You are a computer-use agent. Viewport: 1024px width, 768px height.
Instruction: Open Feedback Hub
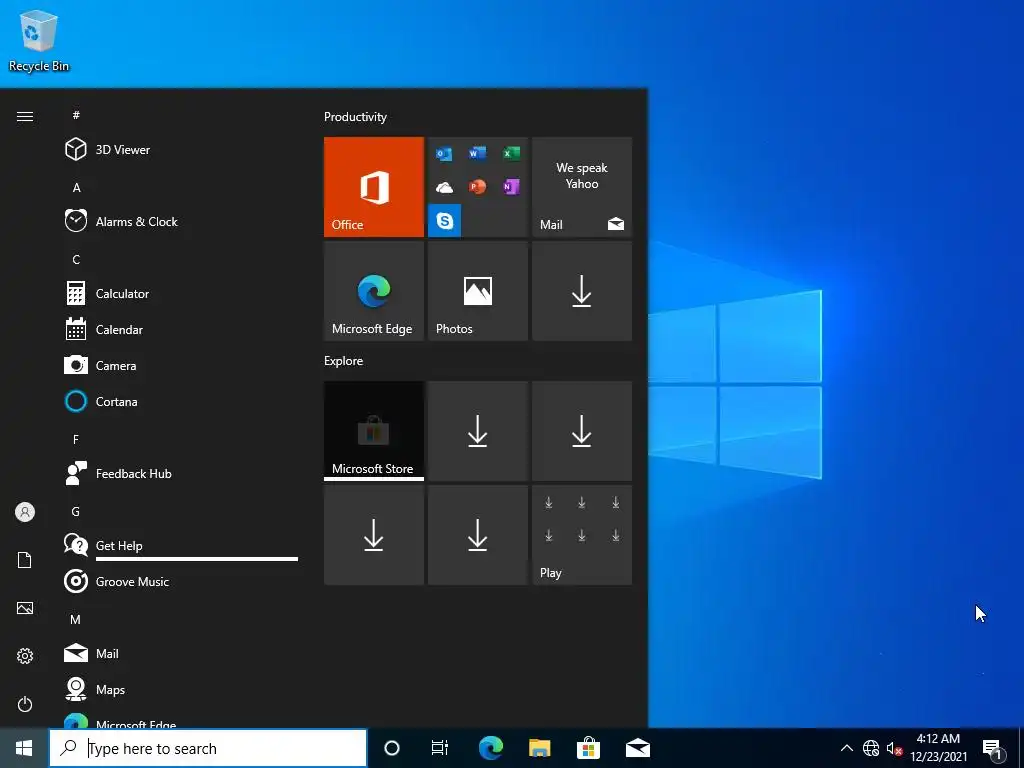pyautogui.click(x=181, y=473)
